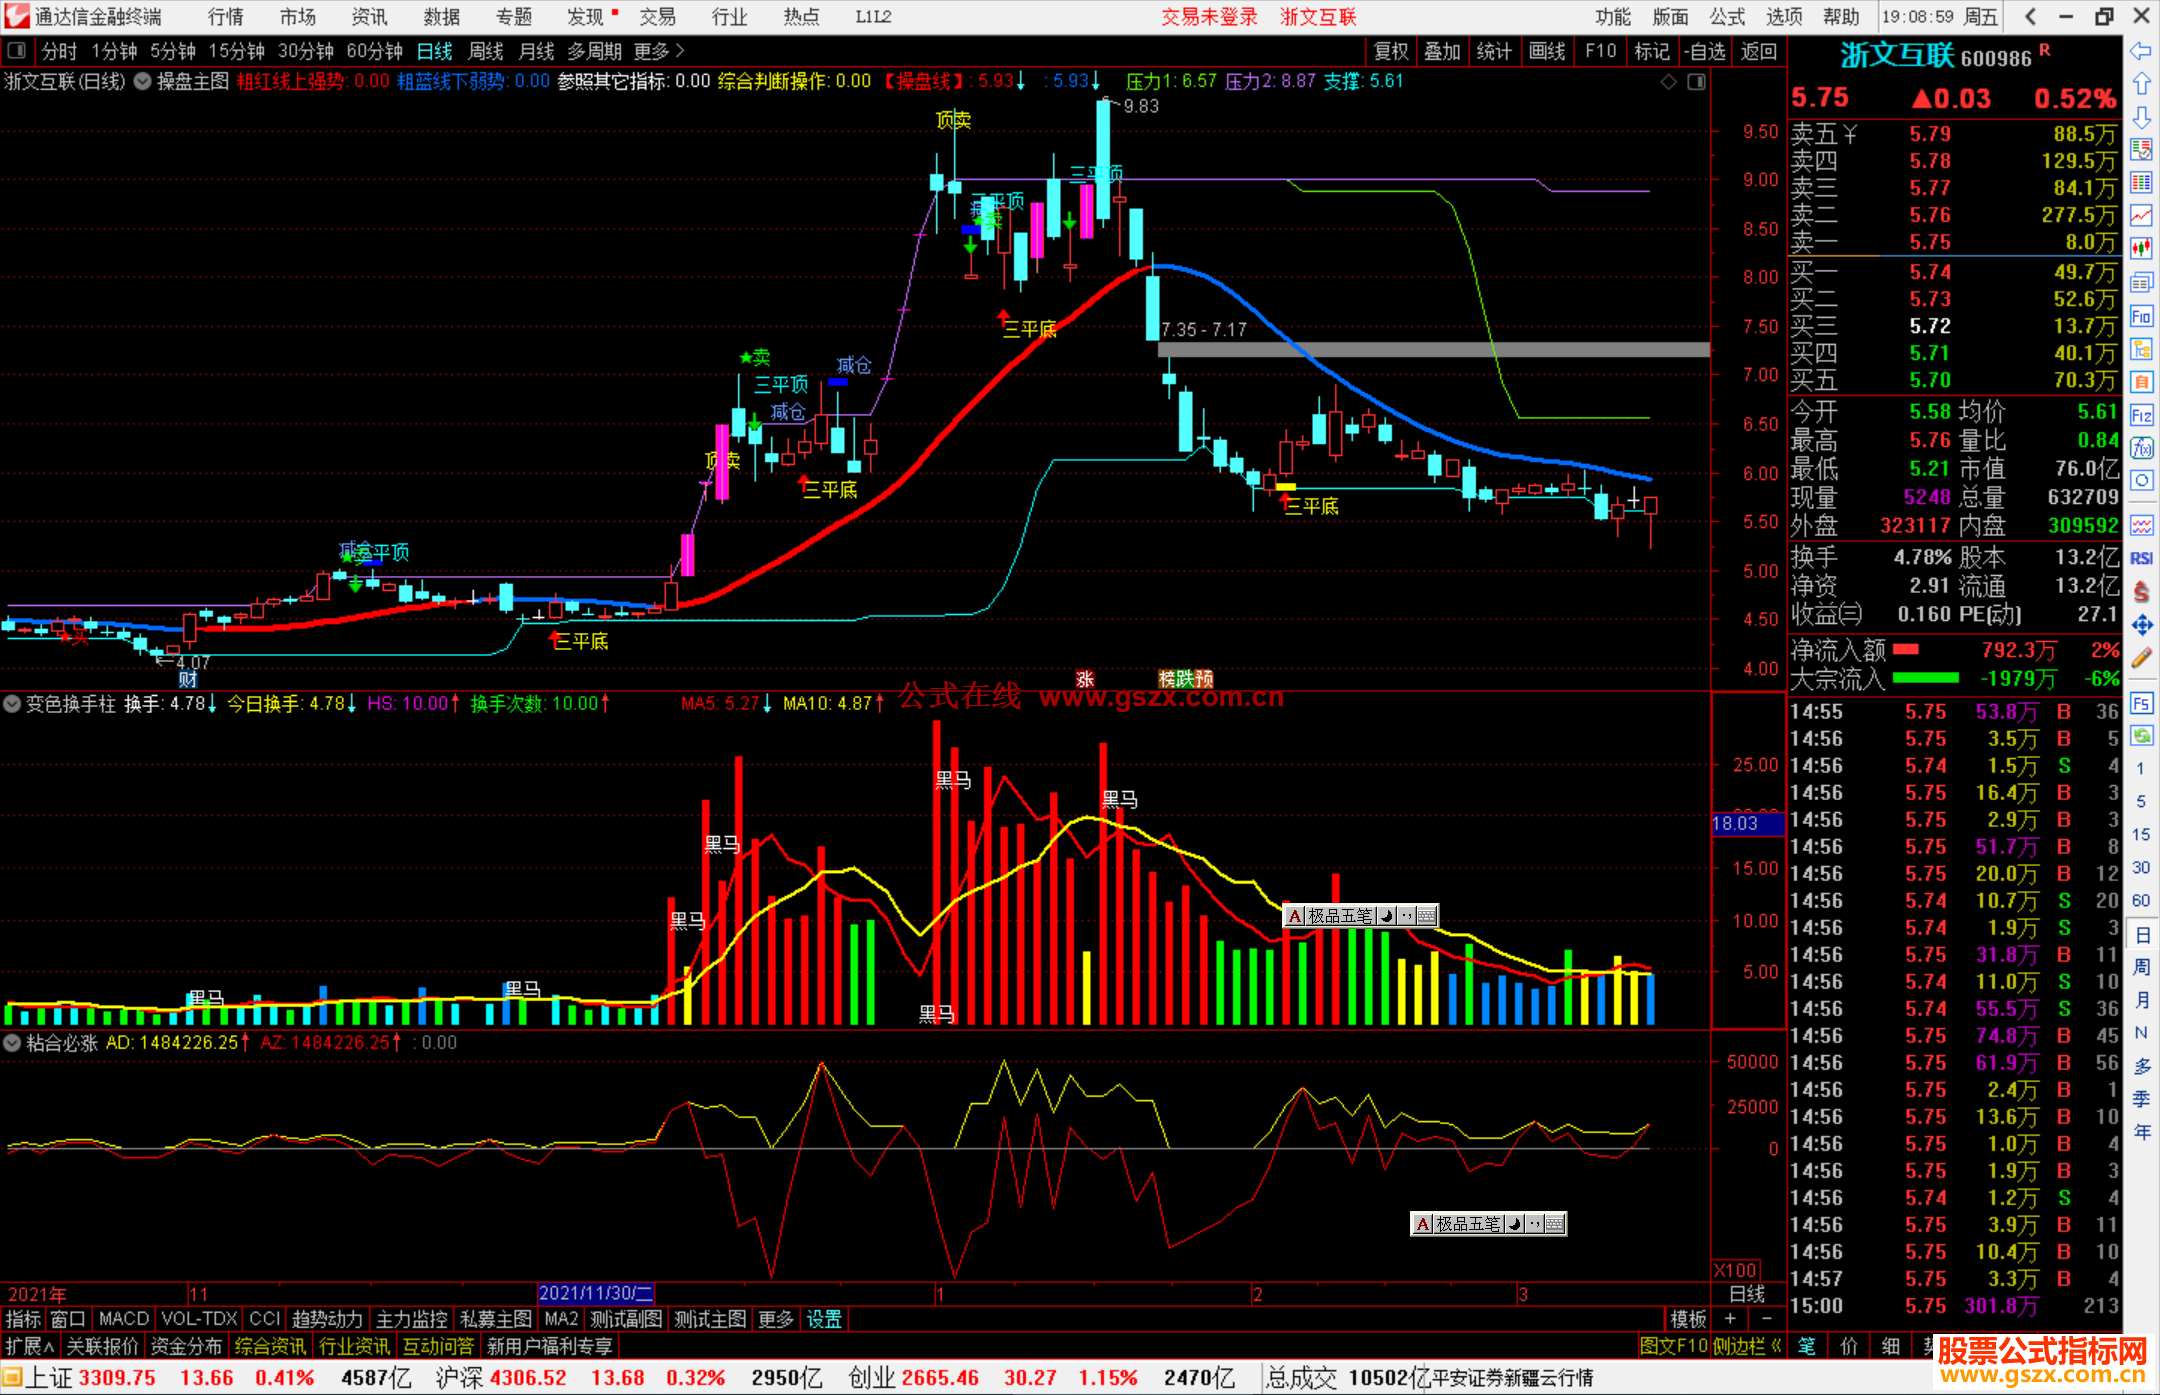2160x1395 pixels.
Task: Select 年 yearly period in right sidebar
Action: coord(2141,1132)
